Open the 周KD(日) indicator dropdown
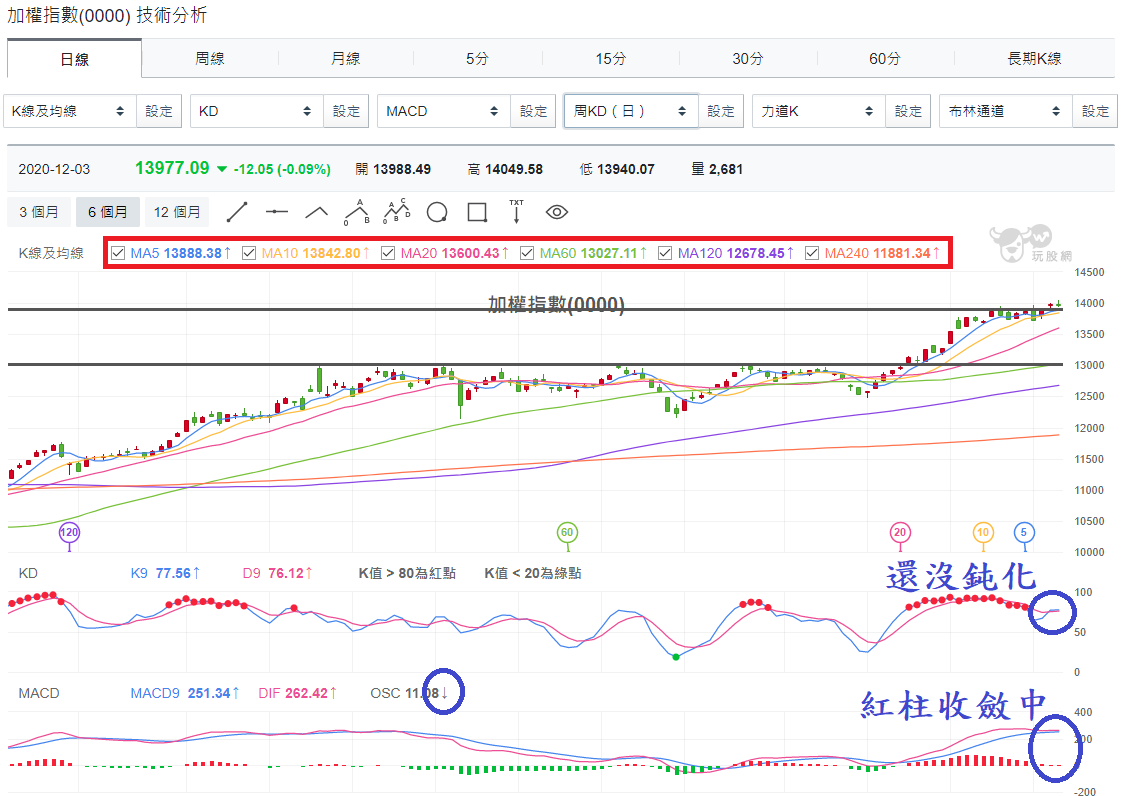 click(x=631, y=112)
